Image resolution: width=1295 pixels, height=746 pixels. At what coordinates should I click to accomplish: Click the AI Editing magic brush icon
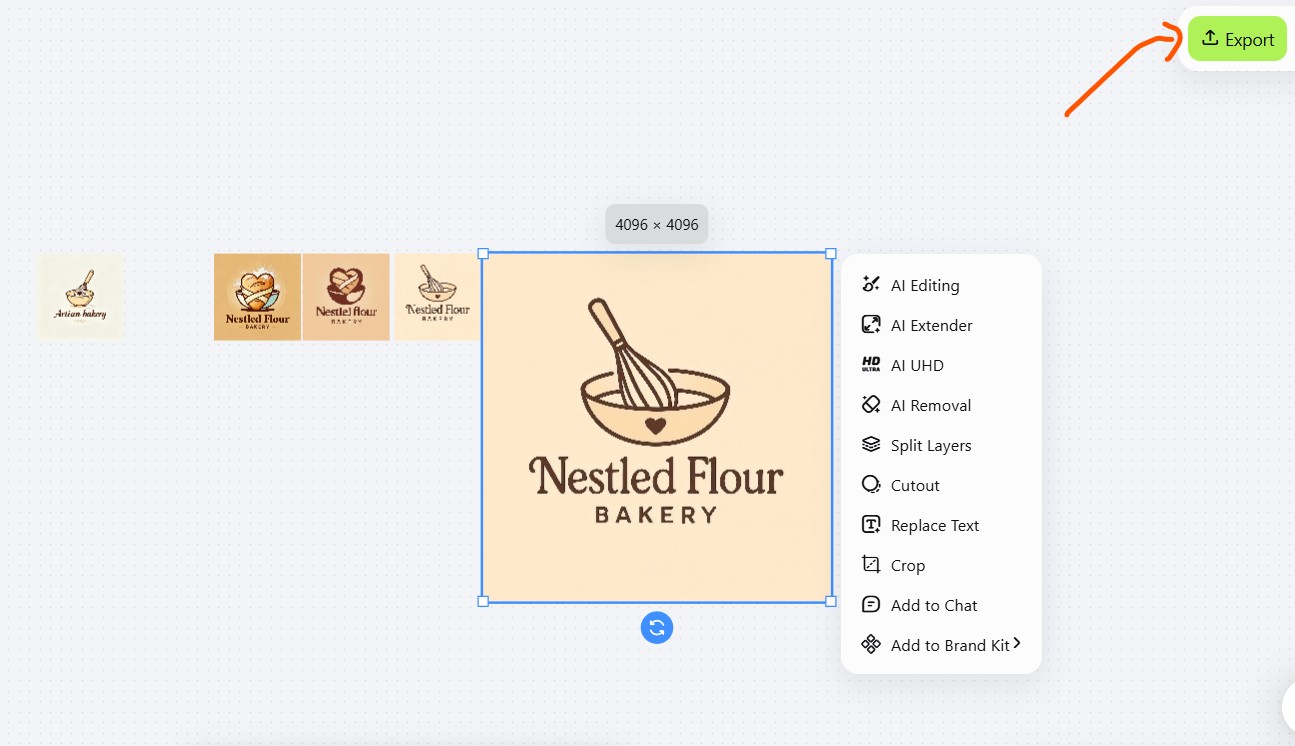click(871, 285)
